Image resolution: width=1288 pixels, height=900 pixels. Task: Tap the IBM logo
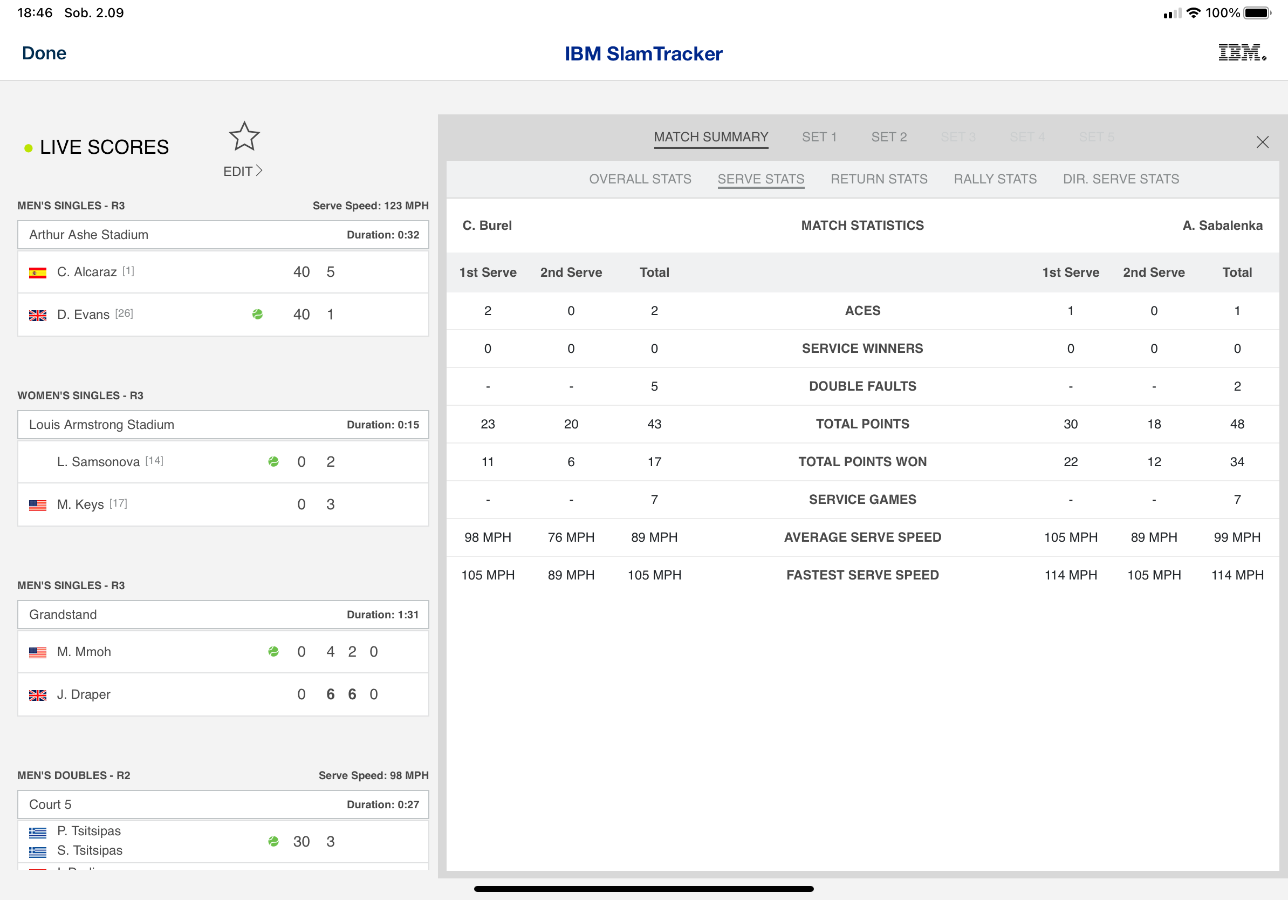pos(1242,53)
